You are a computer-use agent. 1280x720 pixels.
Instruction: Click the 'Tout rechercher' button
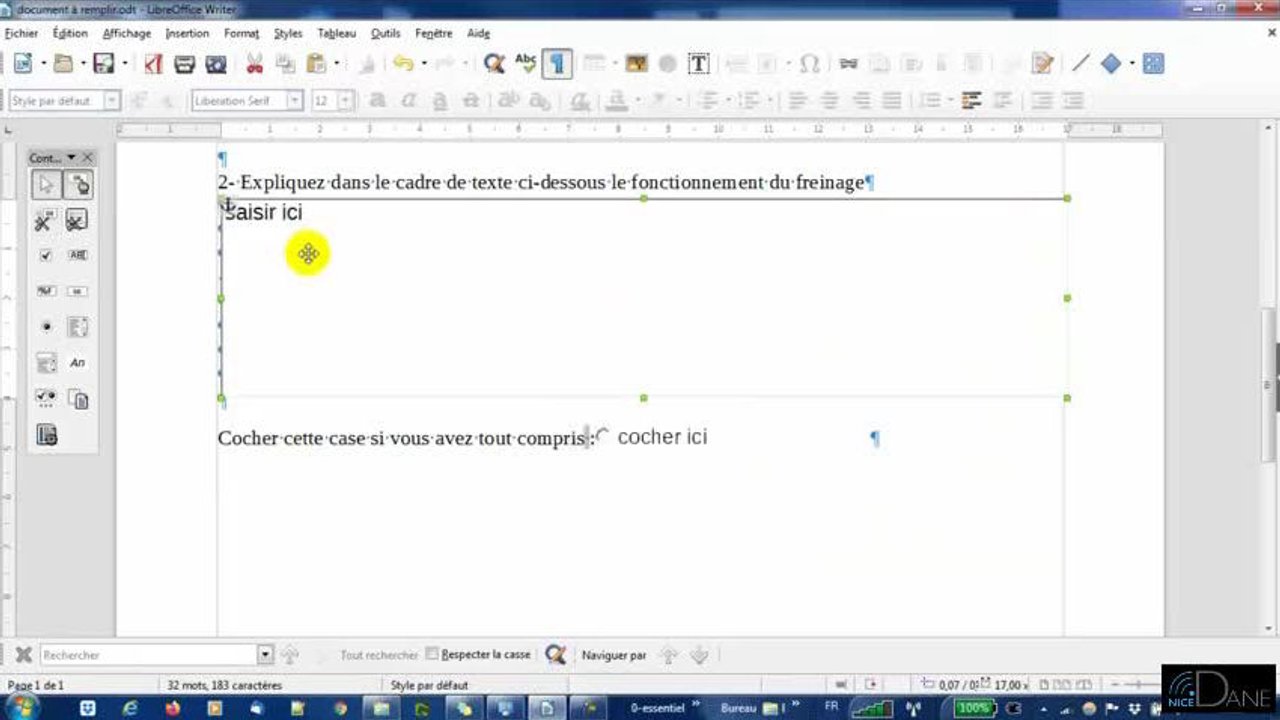pos(379,655)
